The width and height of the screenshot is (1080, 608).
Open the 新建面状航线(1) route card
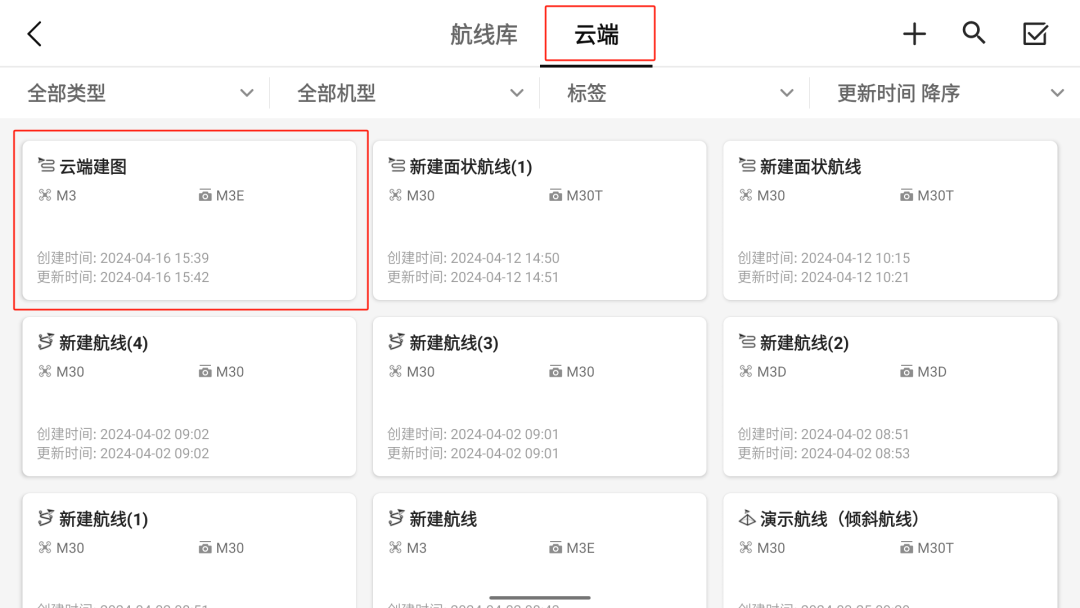click(540, 220)
